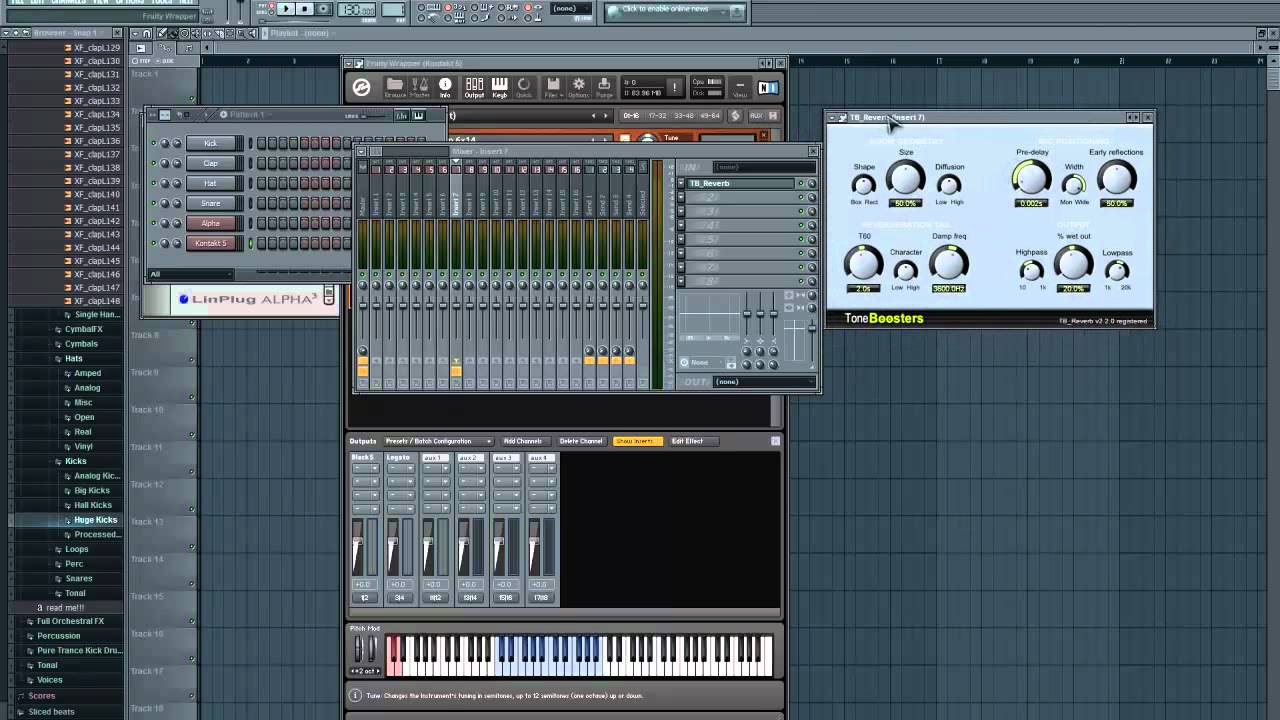
Task: Click the Delete Channel button
Action: tap(581, 441)
